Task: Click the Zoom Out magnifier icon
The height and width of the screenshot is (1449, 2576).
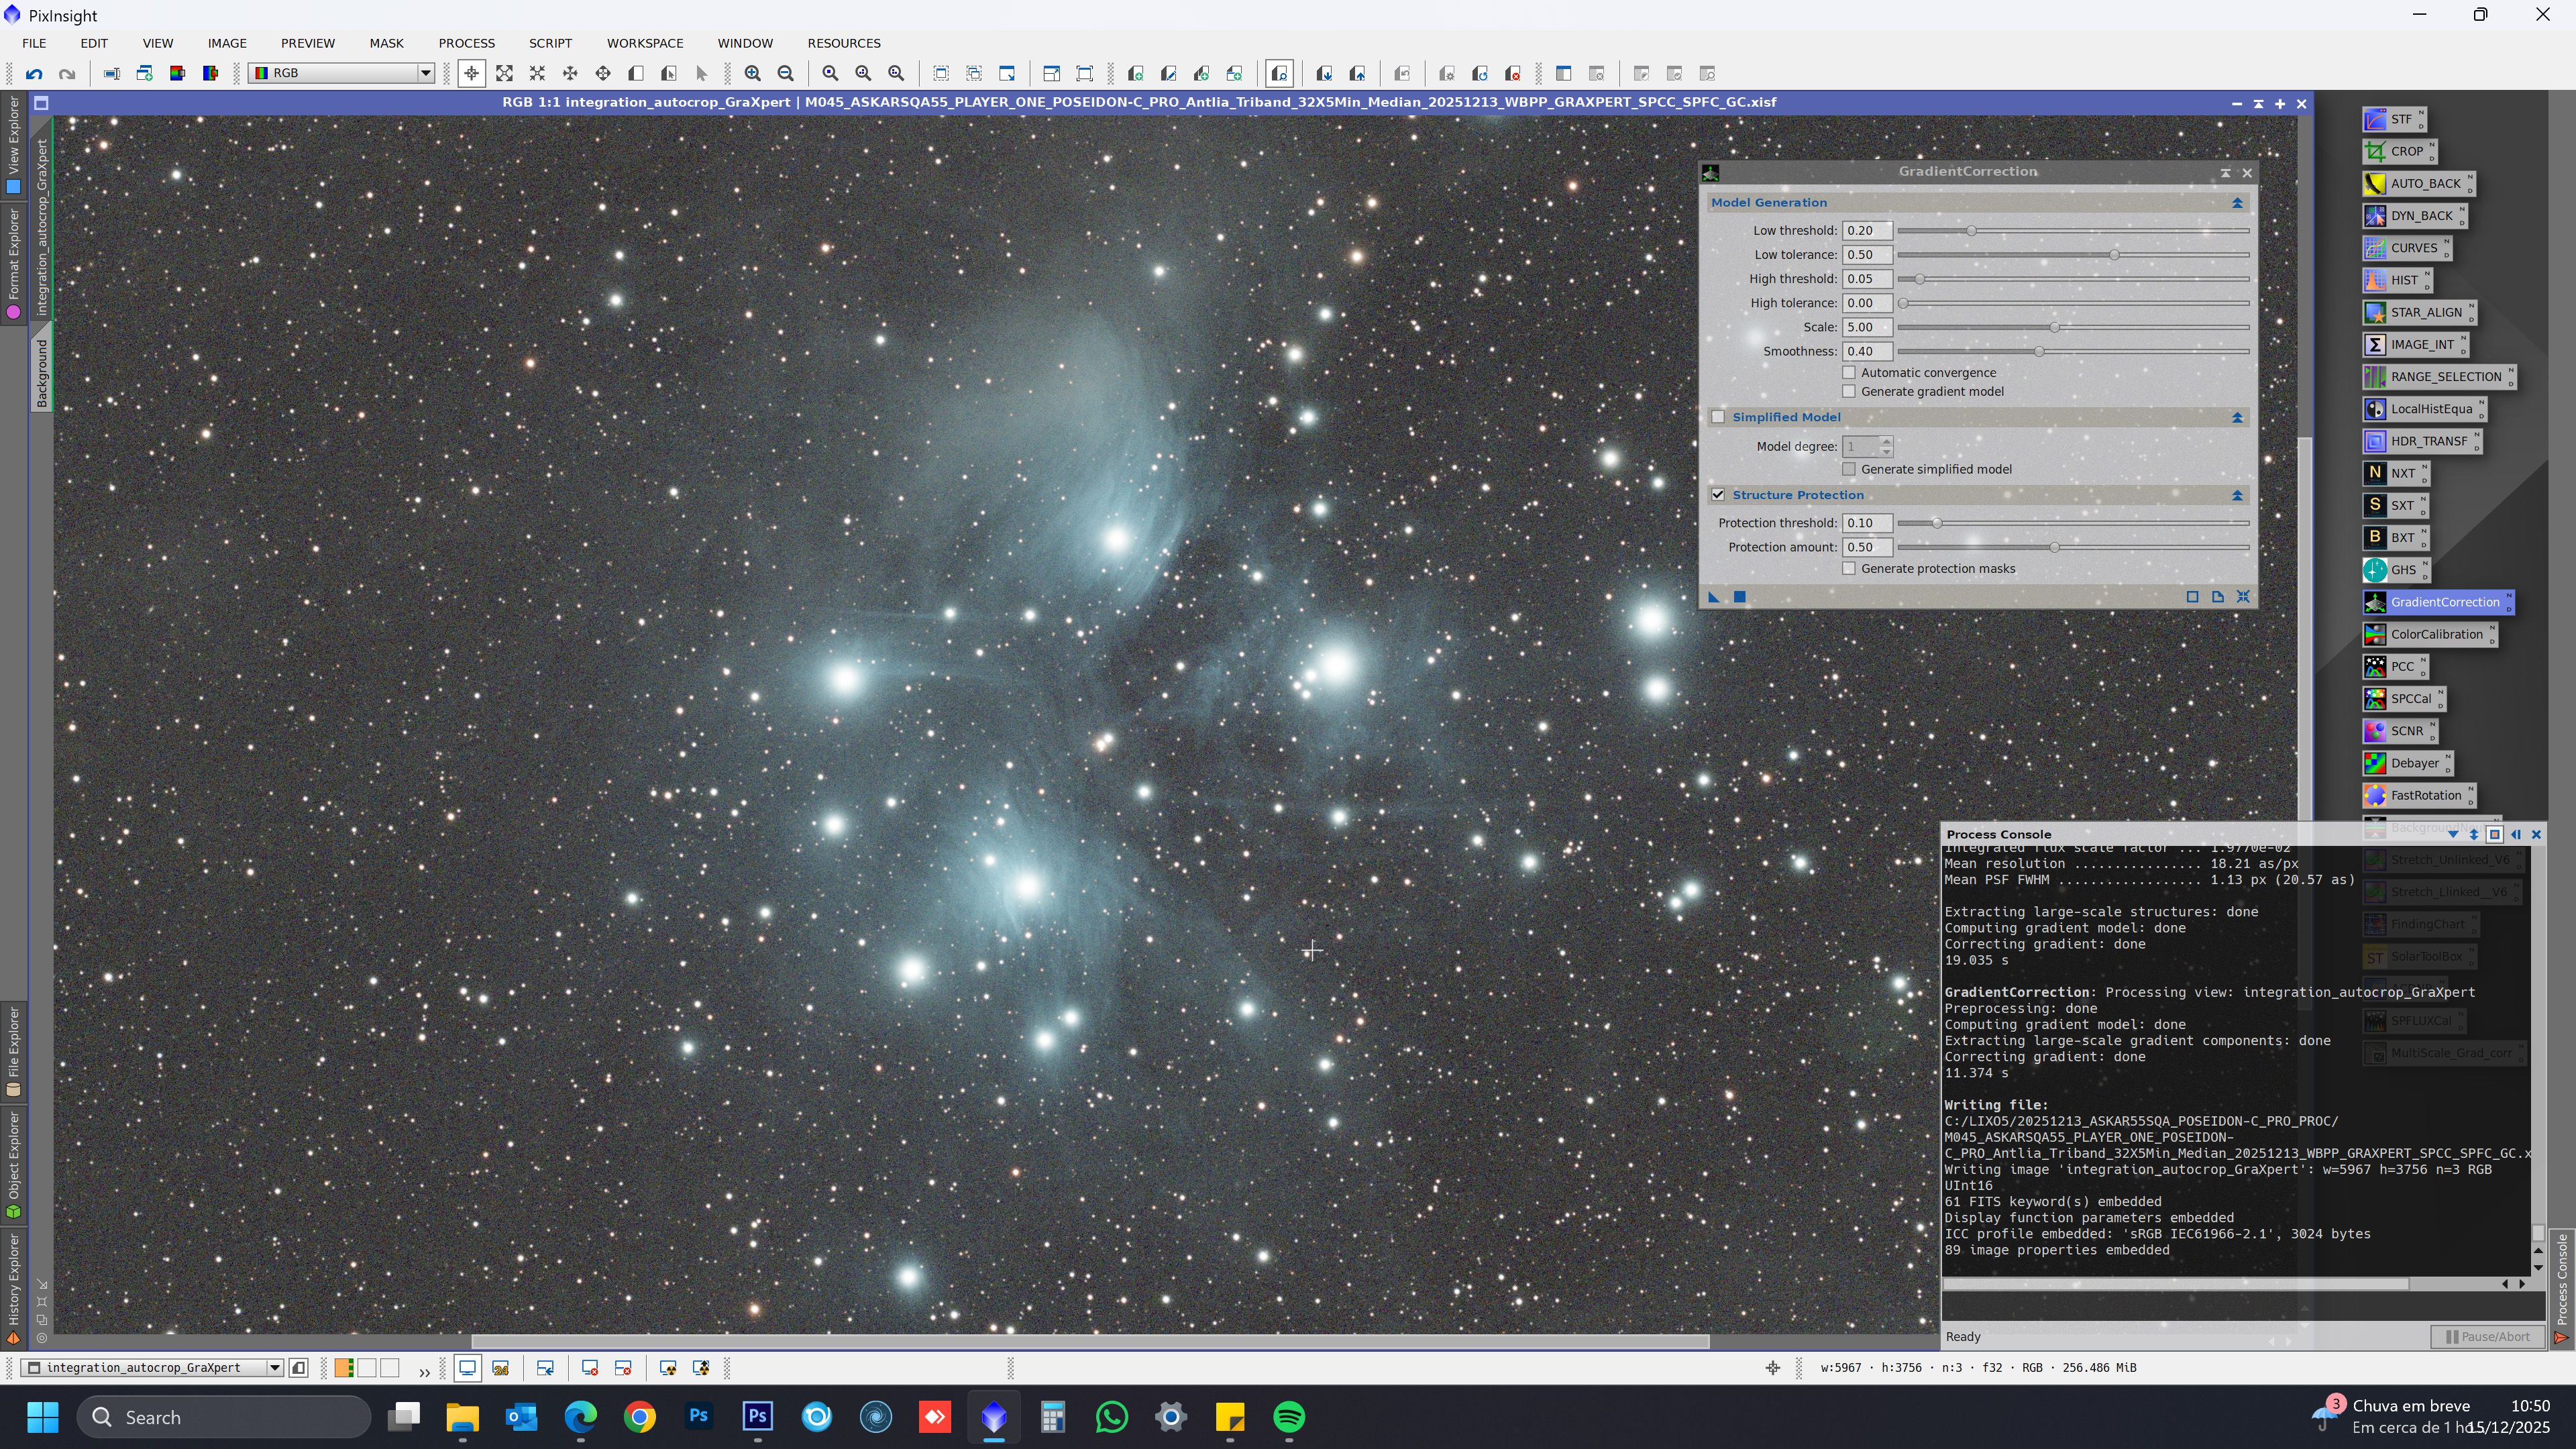Action: click(x=786, y=73)
